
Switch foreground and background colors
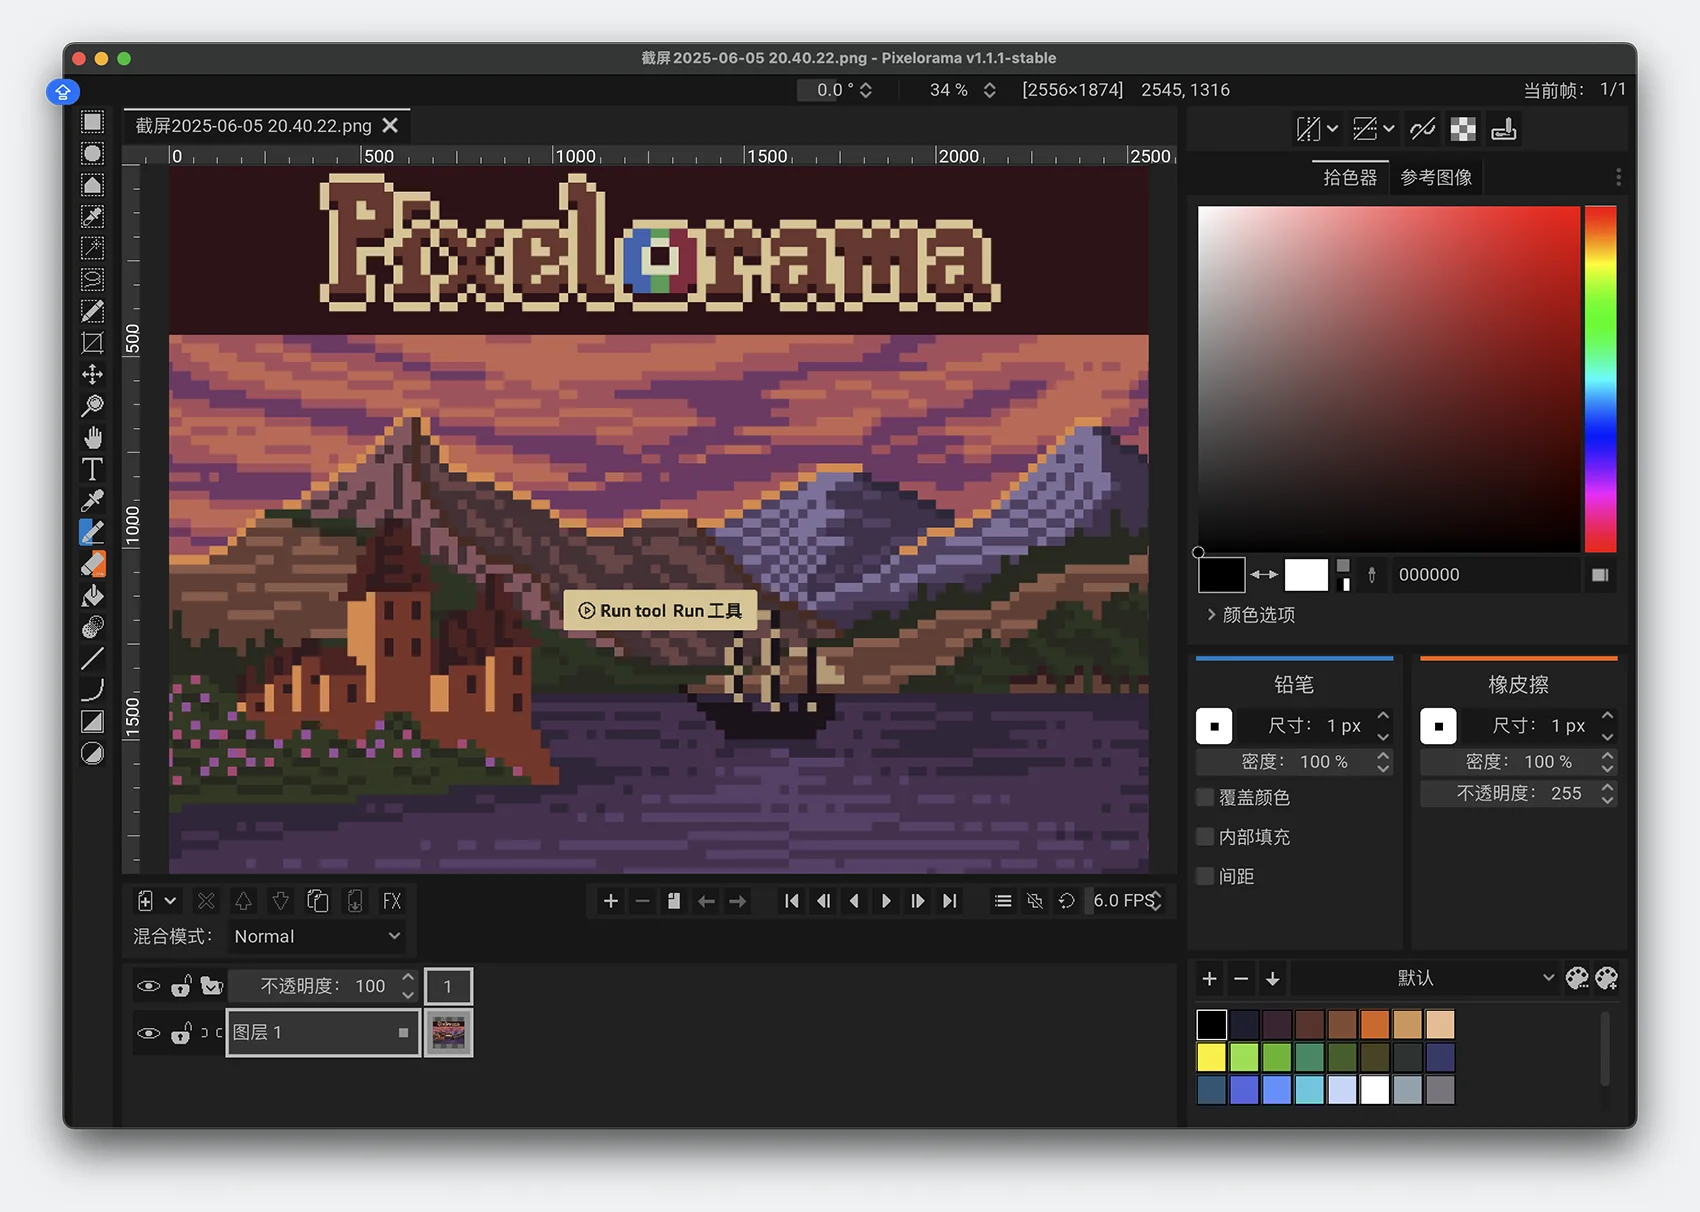click(1264, 575)
